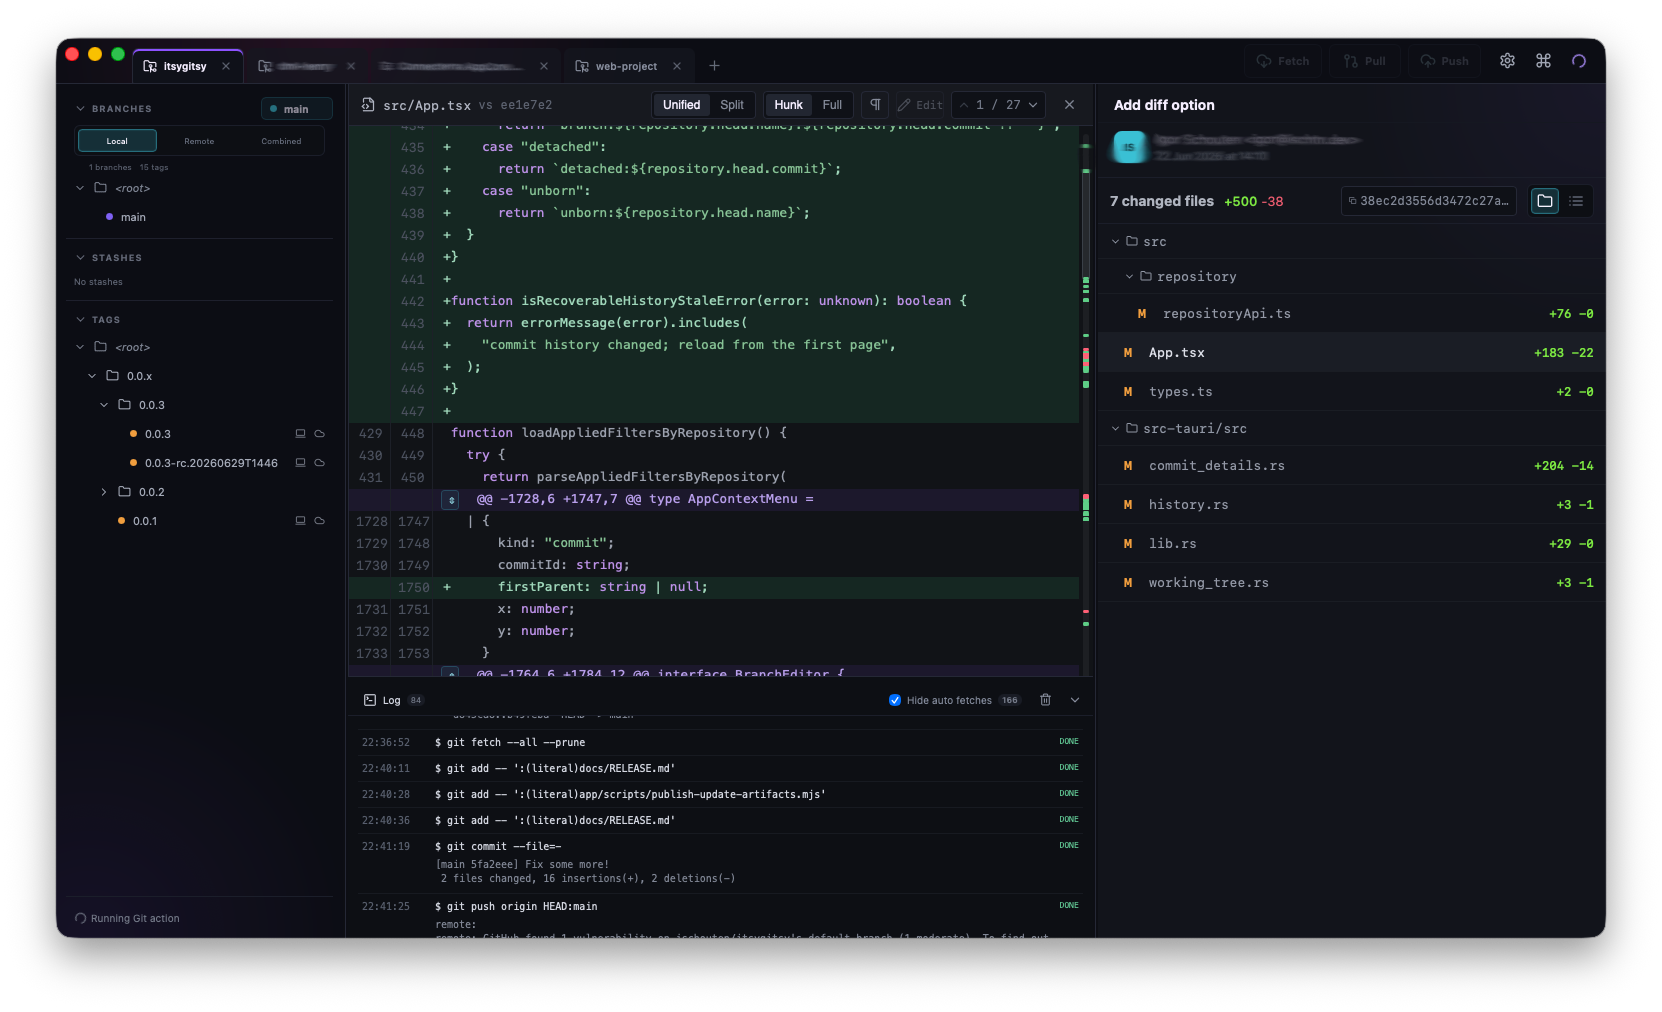Select Remote branches filter

(199, 141)
